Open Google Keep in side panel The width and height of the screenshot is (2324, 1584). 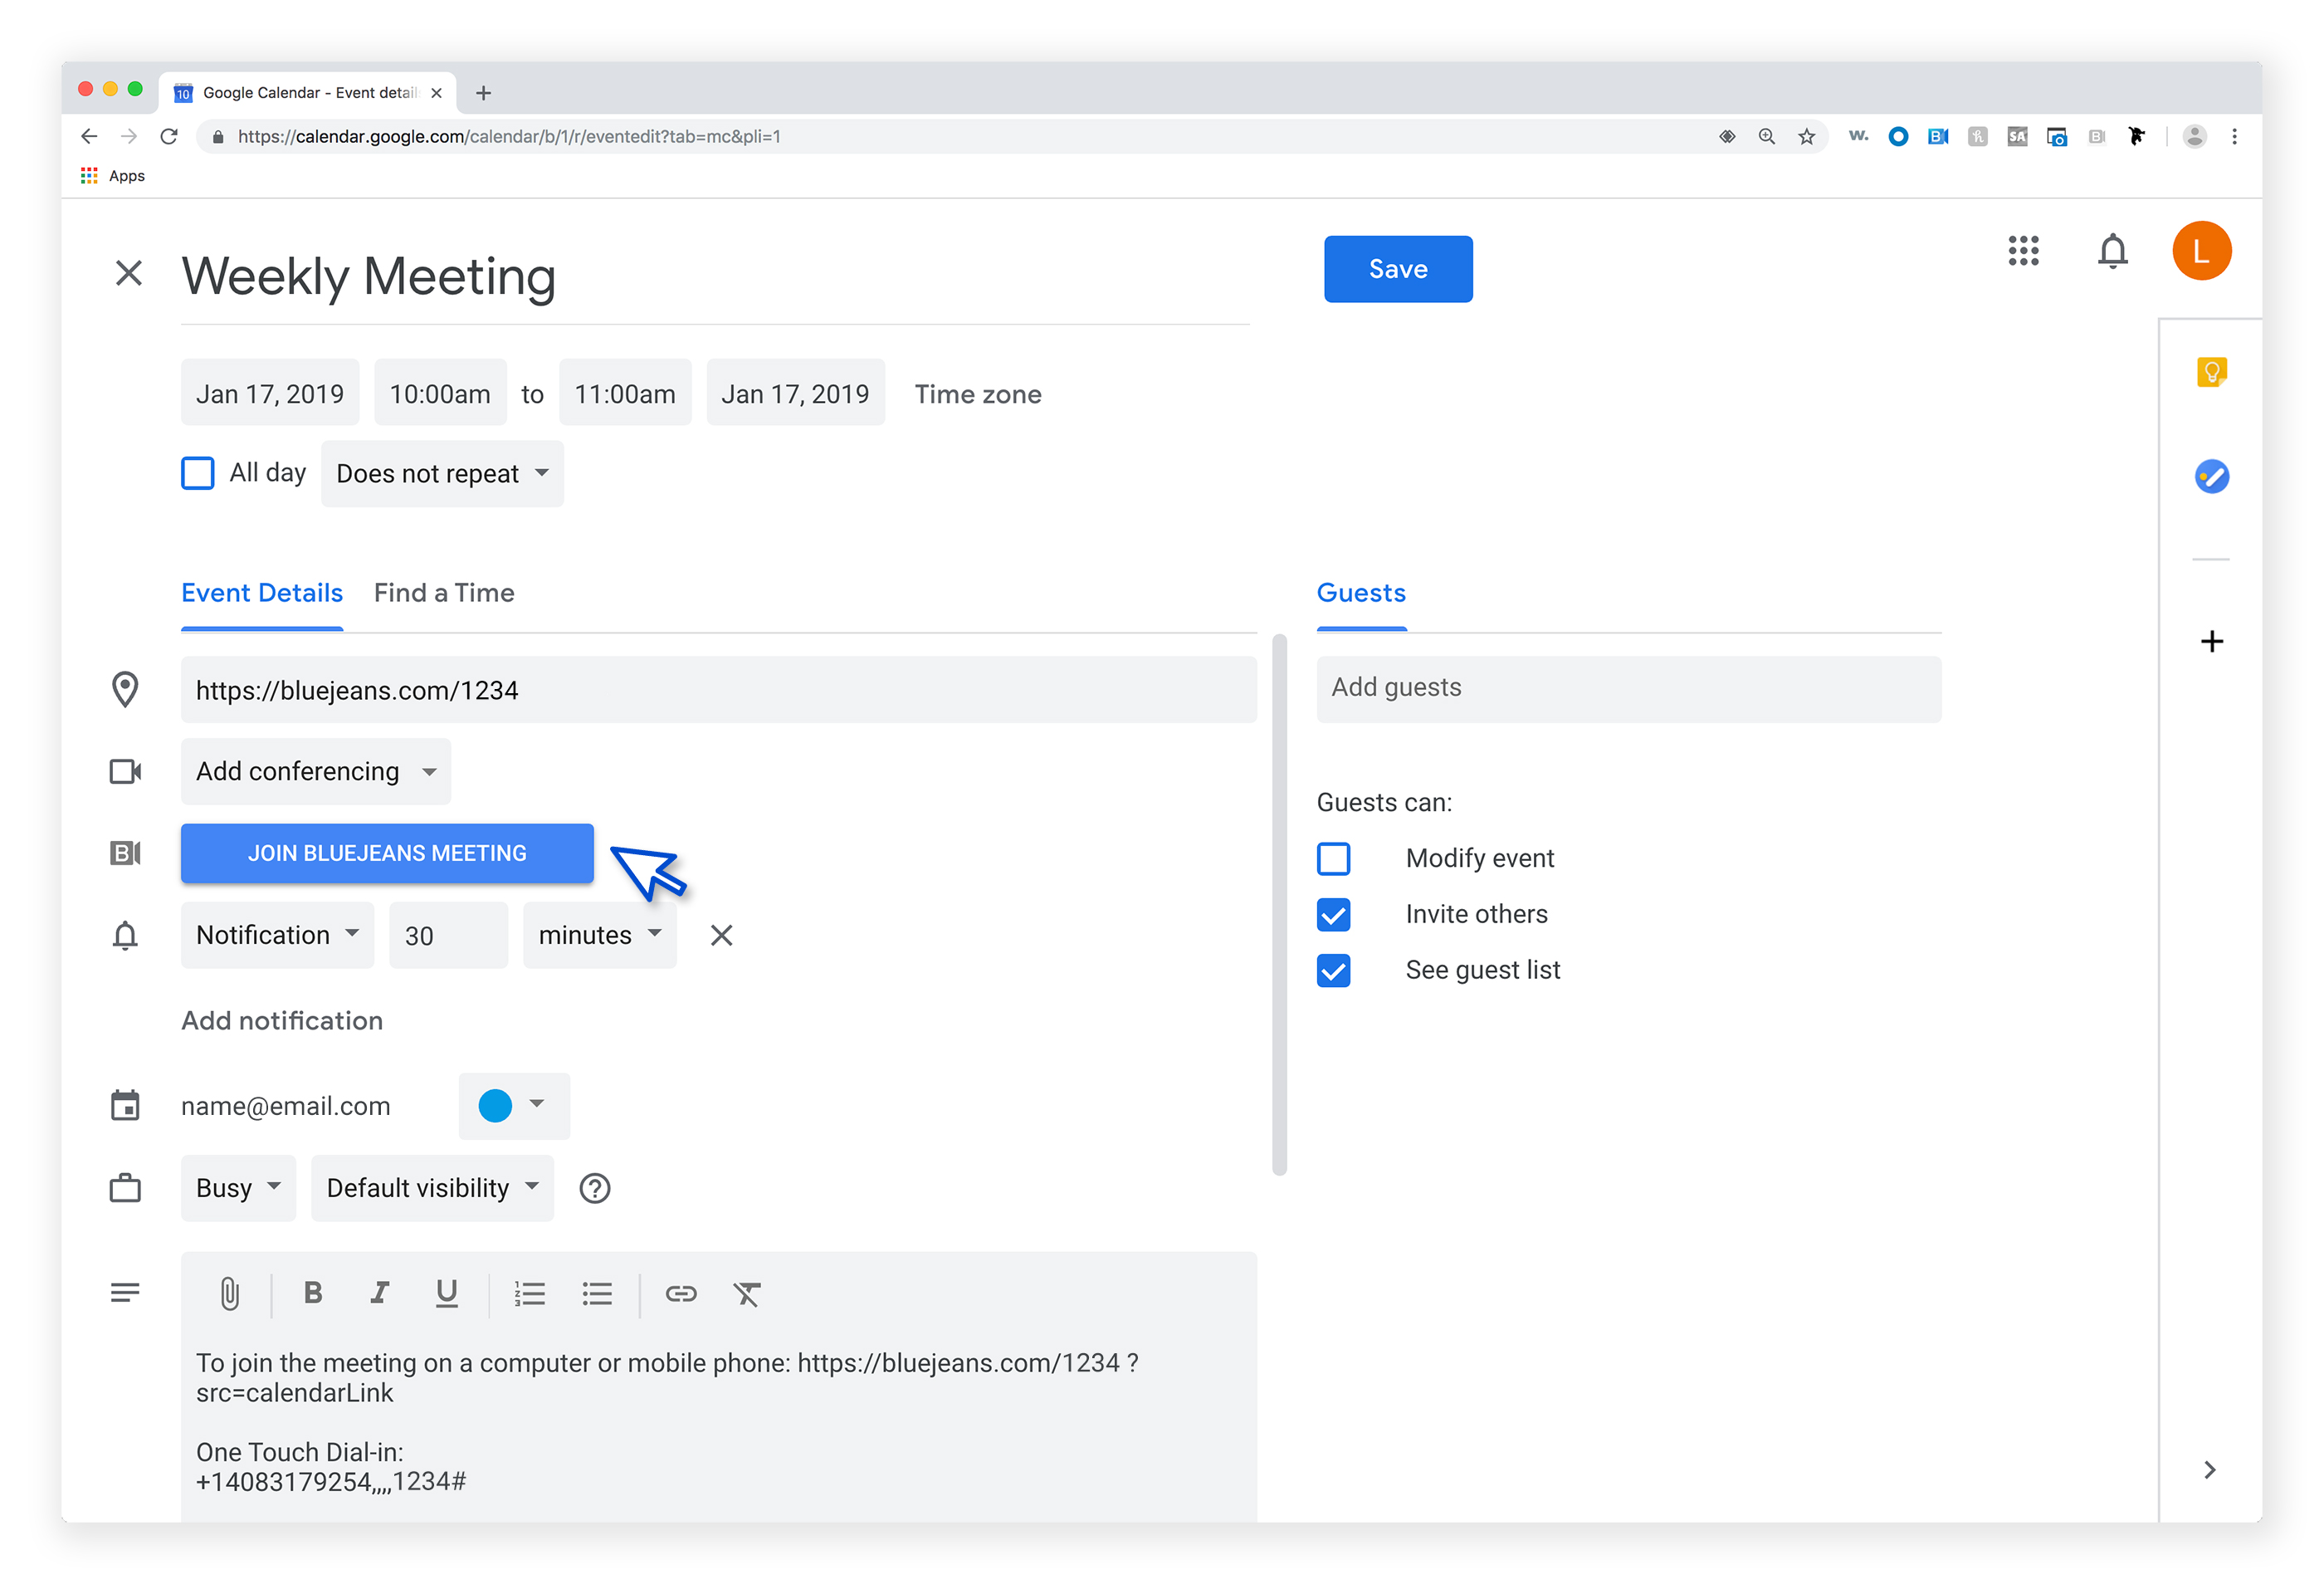click(2211, 372)
